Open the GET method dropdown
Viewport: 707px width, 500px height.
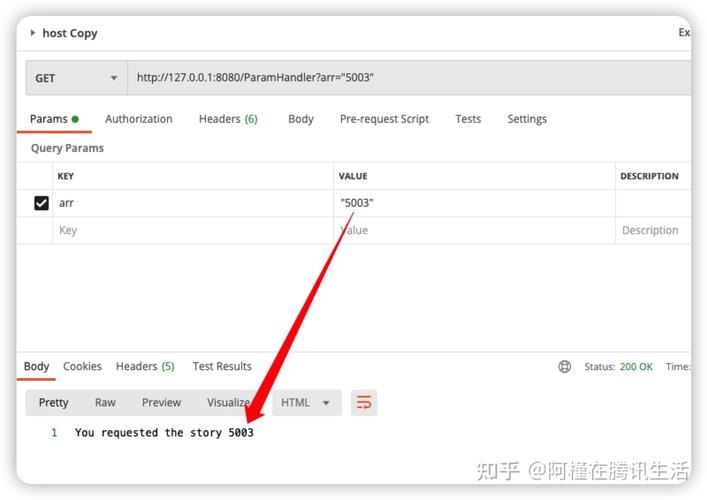76,78
